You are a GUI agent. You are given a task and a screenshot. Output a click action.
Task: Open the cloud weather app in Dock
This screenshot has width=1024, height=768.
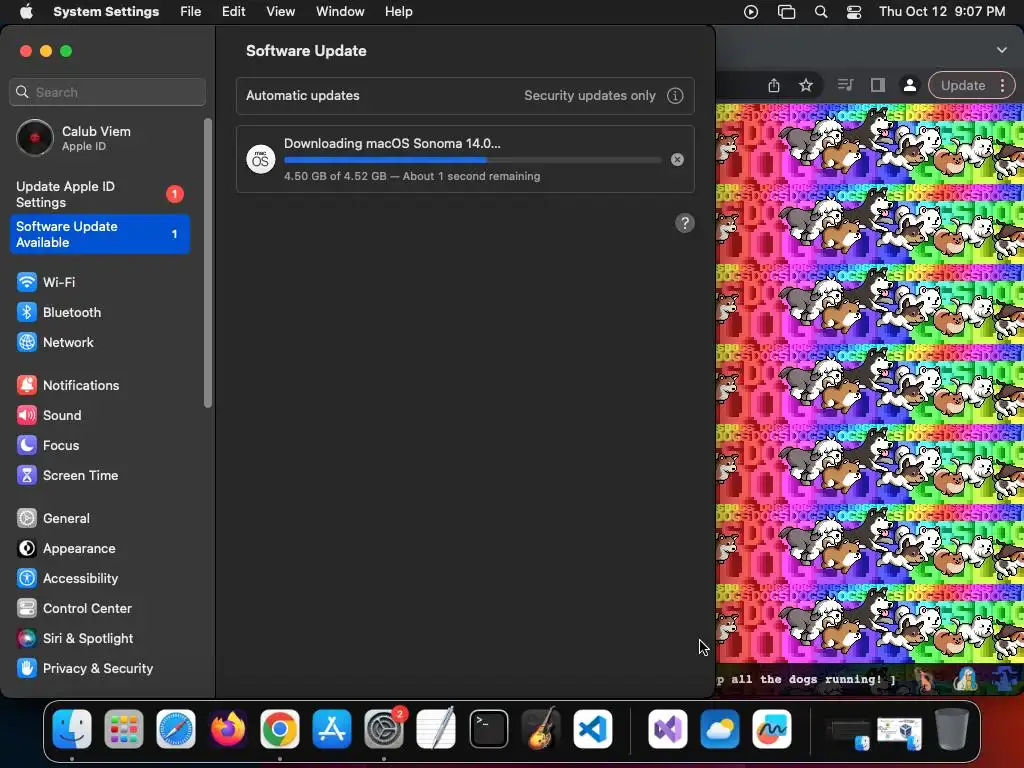click(x=720, y=729)
